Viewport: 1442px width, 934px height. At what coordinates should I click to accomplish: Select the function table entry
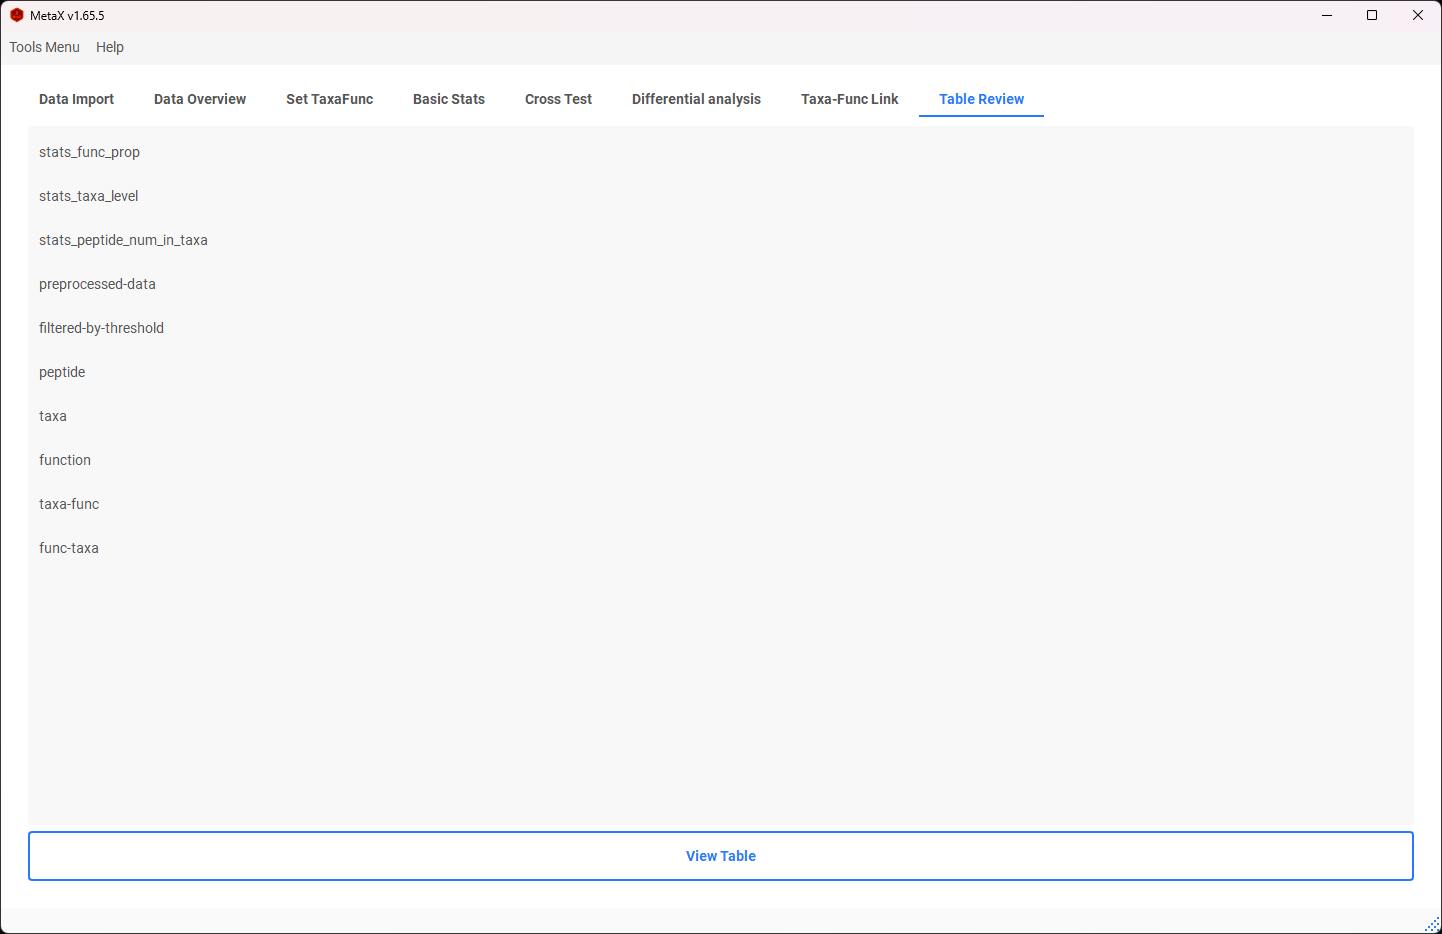click(720, 460)
